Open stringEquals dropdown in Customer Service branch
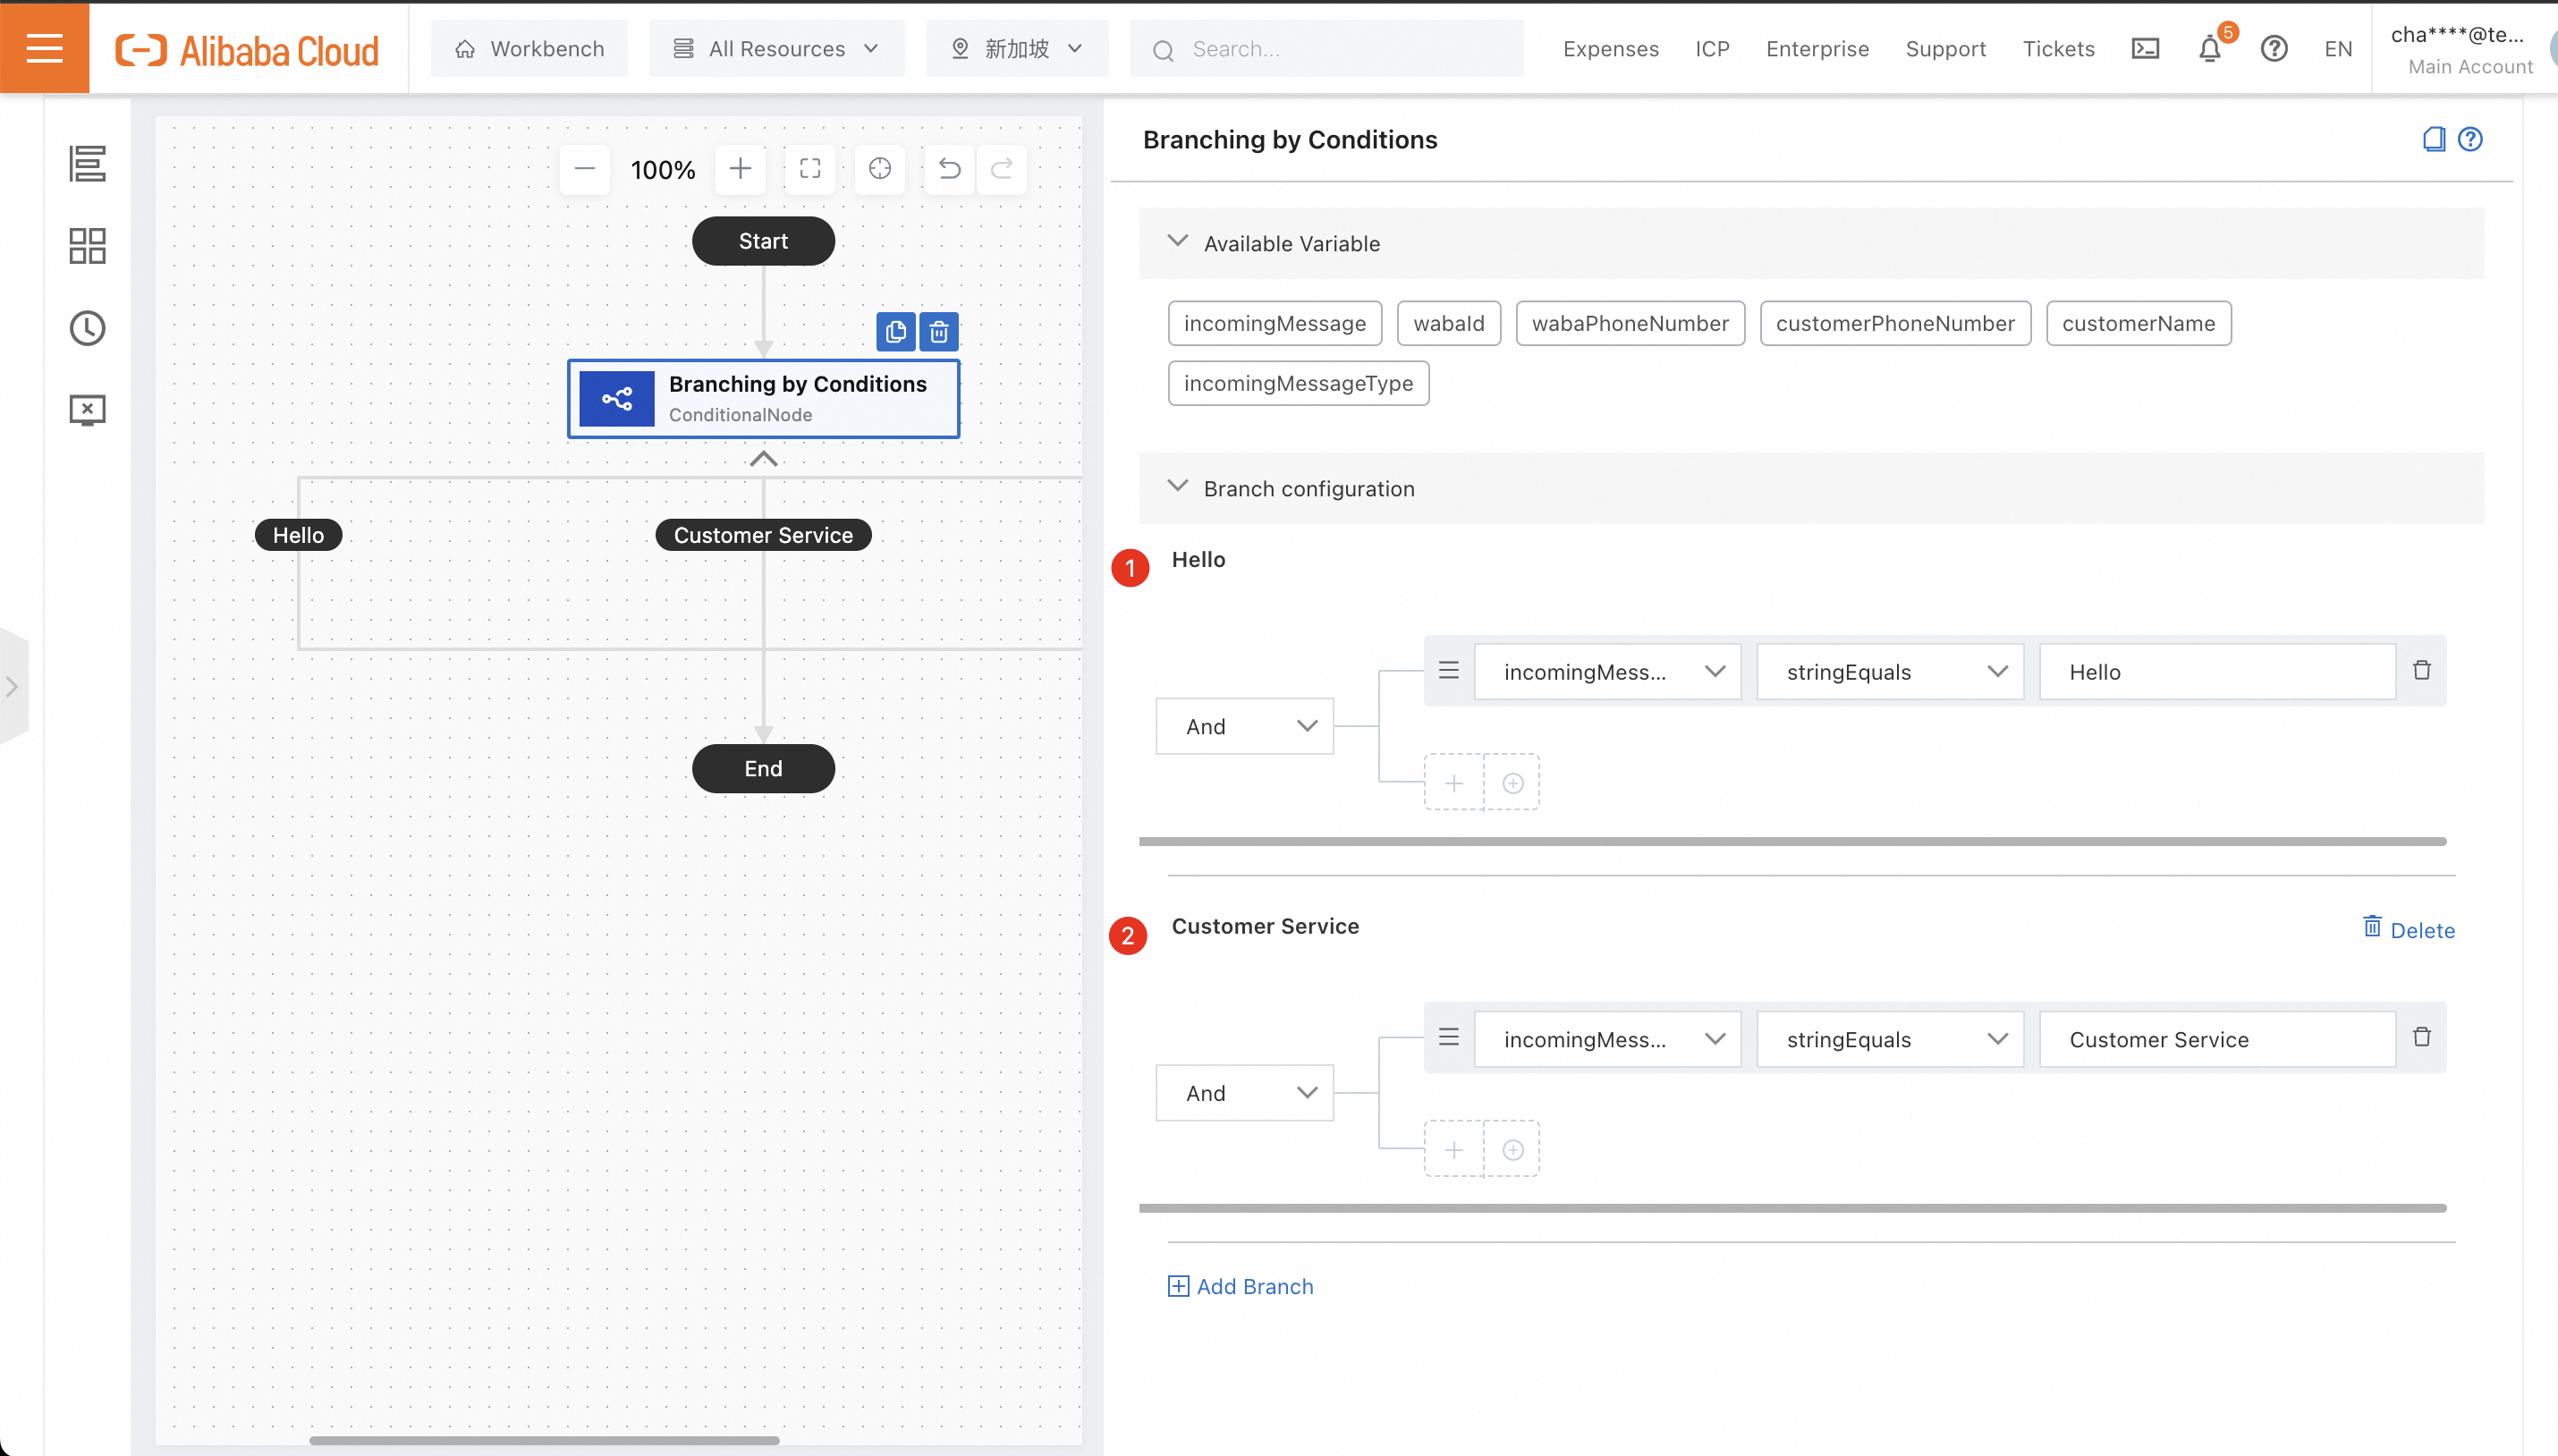 (1890, 1039)
